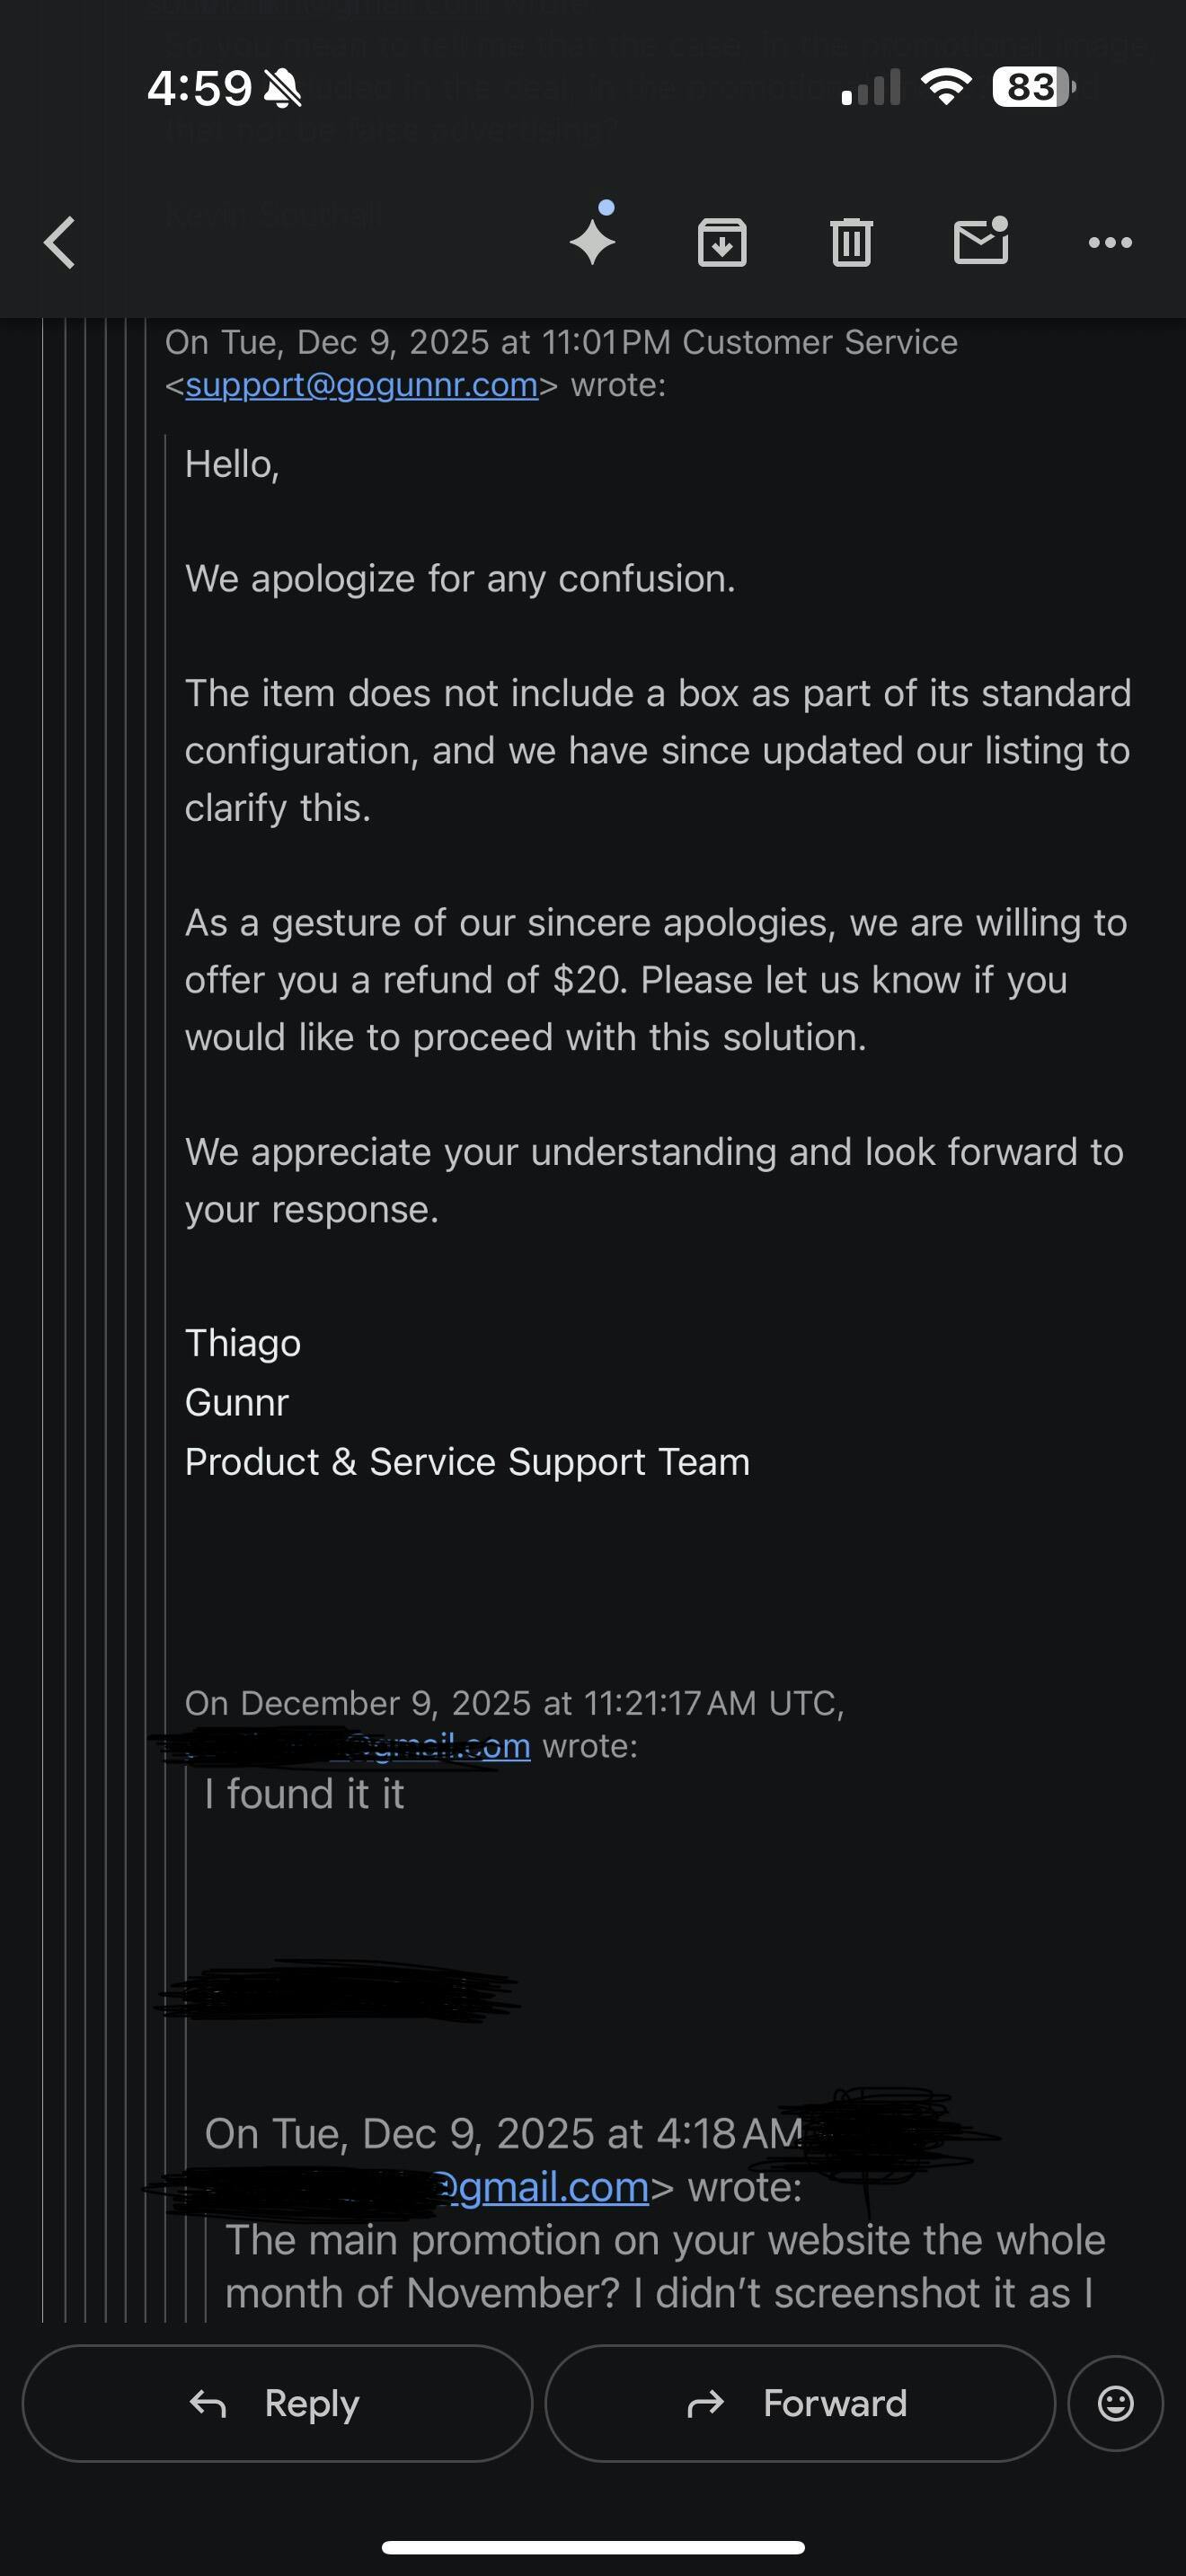Tap the $20 refund offer paragraph
The height and width of the screenshot is (2576, 1186).
655,980
